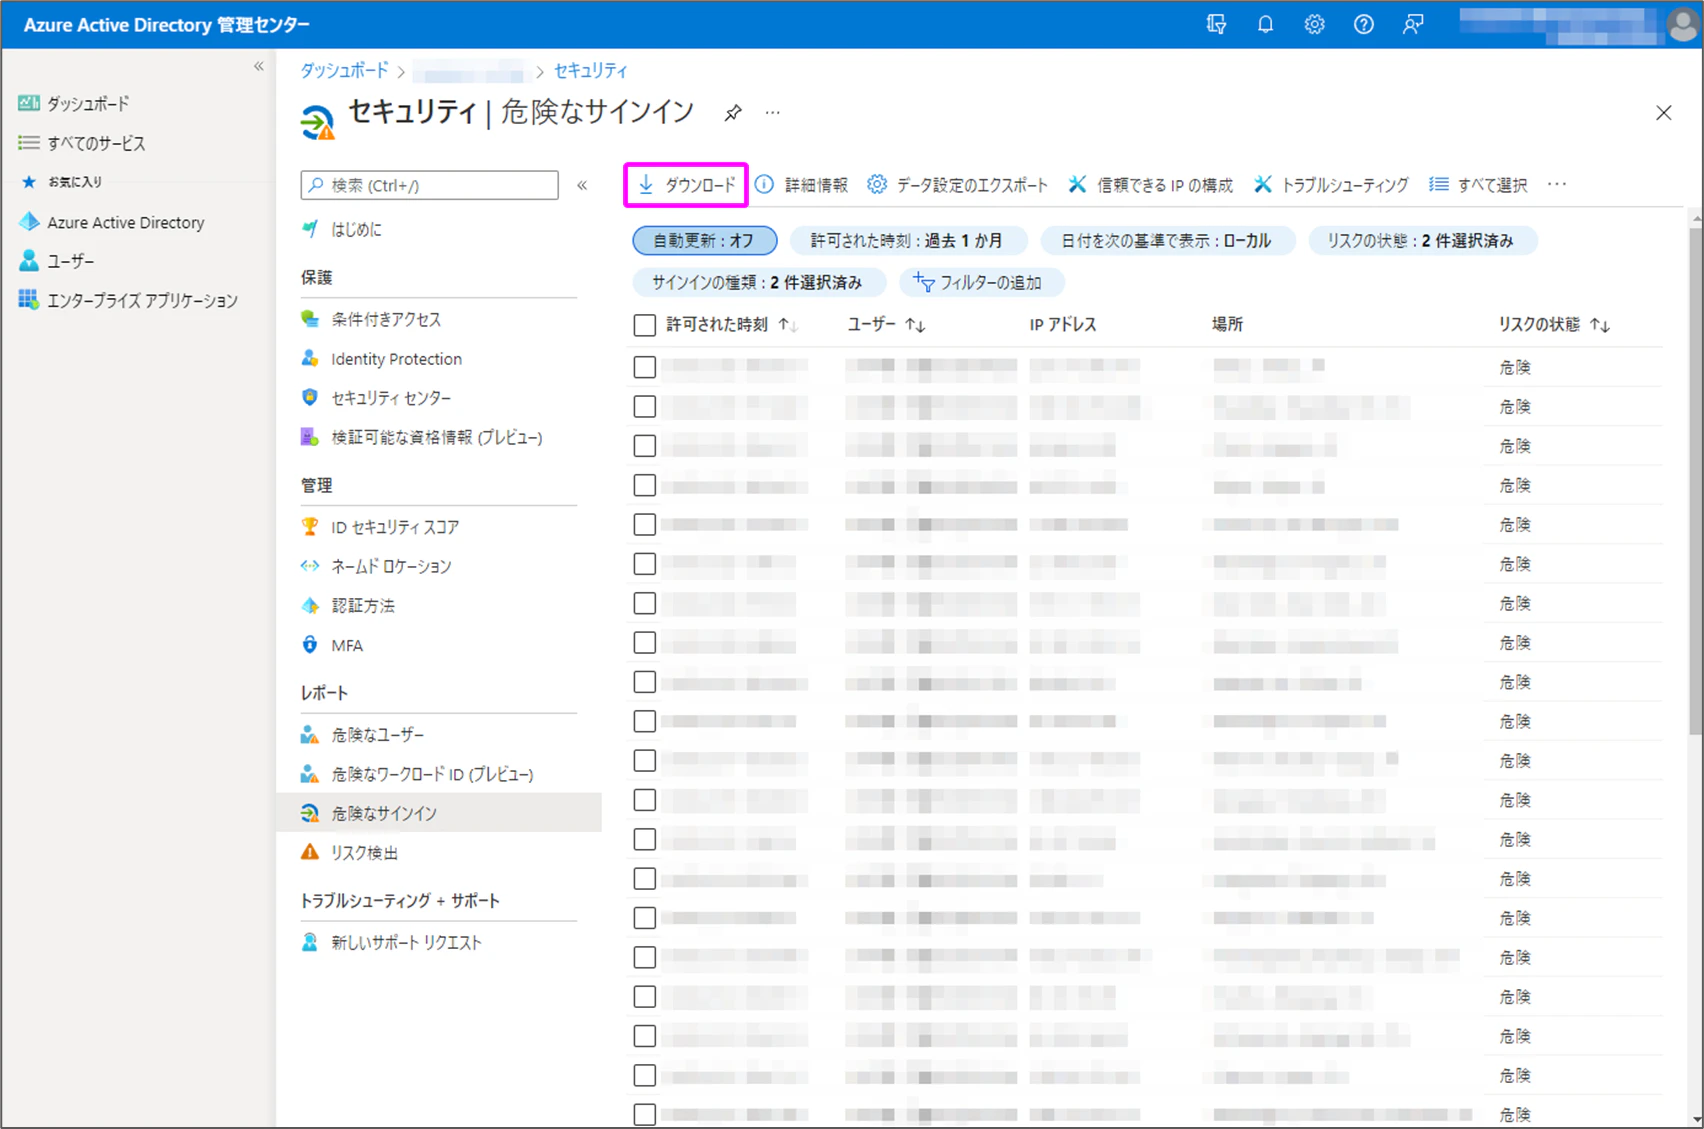Open データ設定のエクスポート
The width and height of the screenshot is (1704, 1129).
[958, 185]
